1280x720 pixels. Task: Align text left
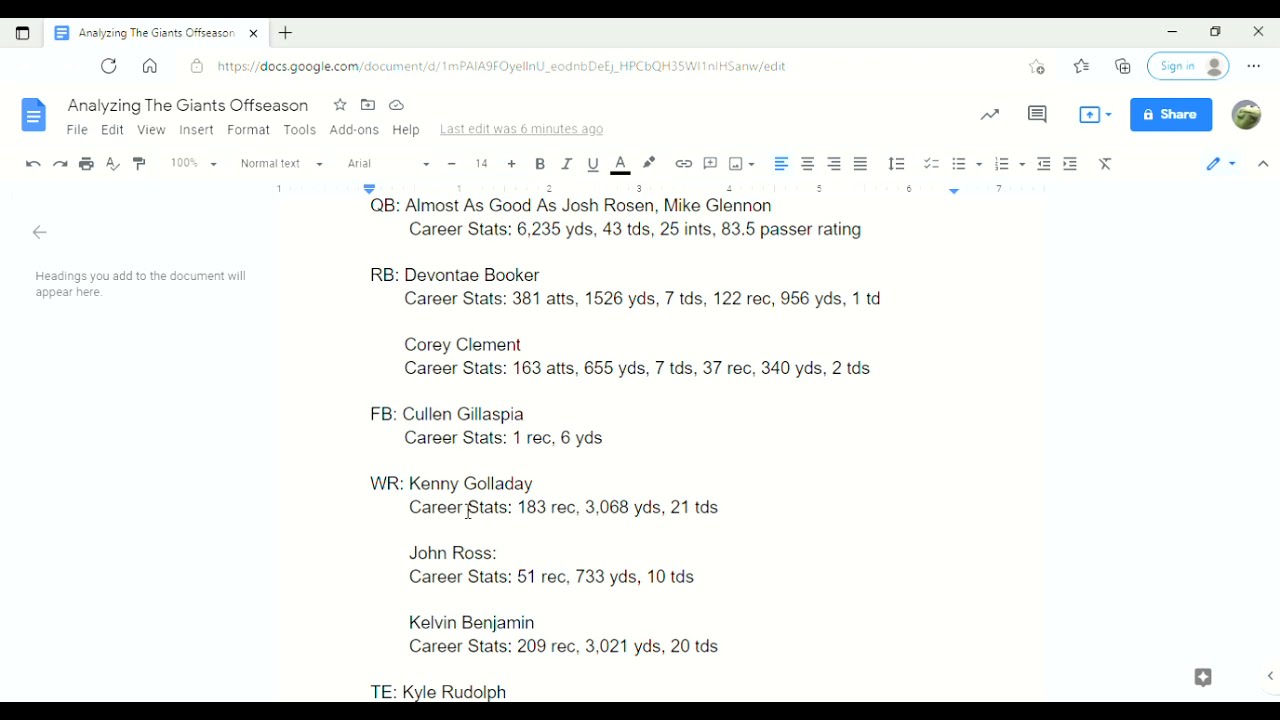782,164
